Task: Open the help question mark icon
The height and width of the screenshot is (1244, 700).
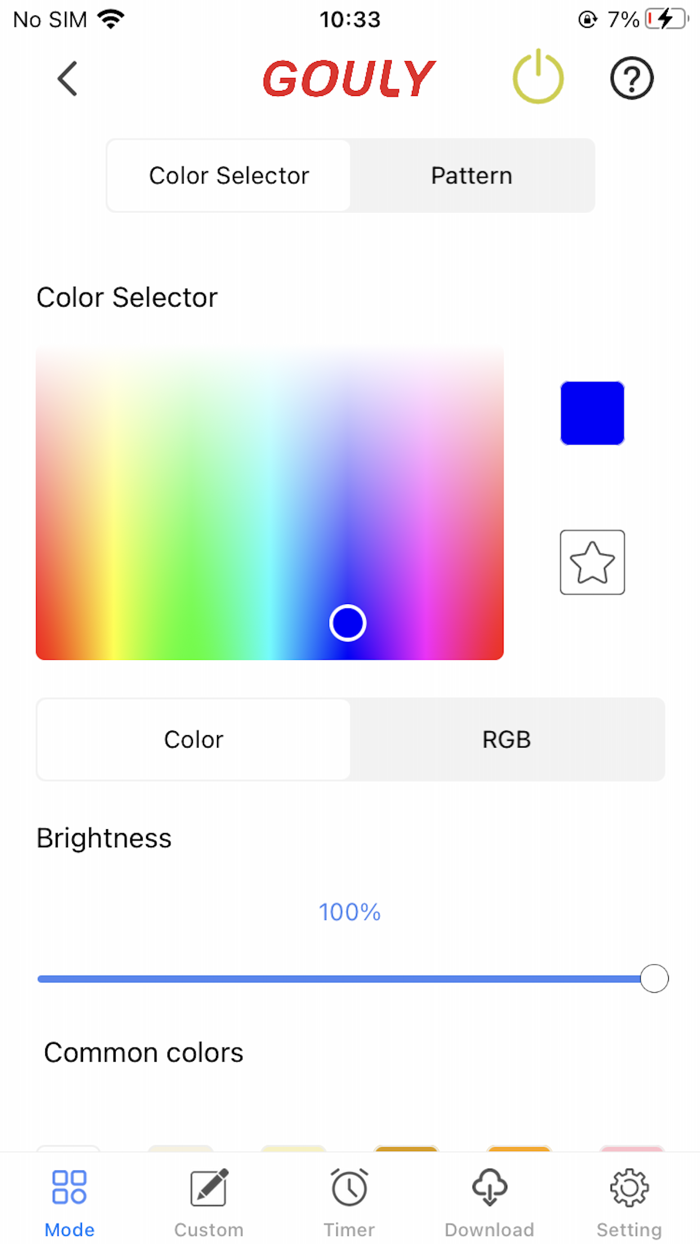Action: coord(631,77)
